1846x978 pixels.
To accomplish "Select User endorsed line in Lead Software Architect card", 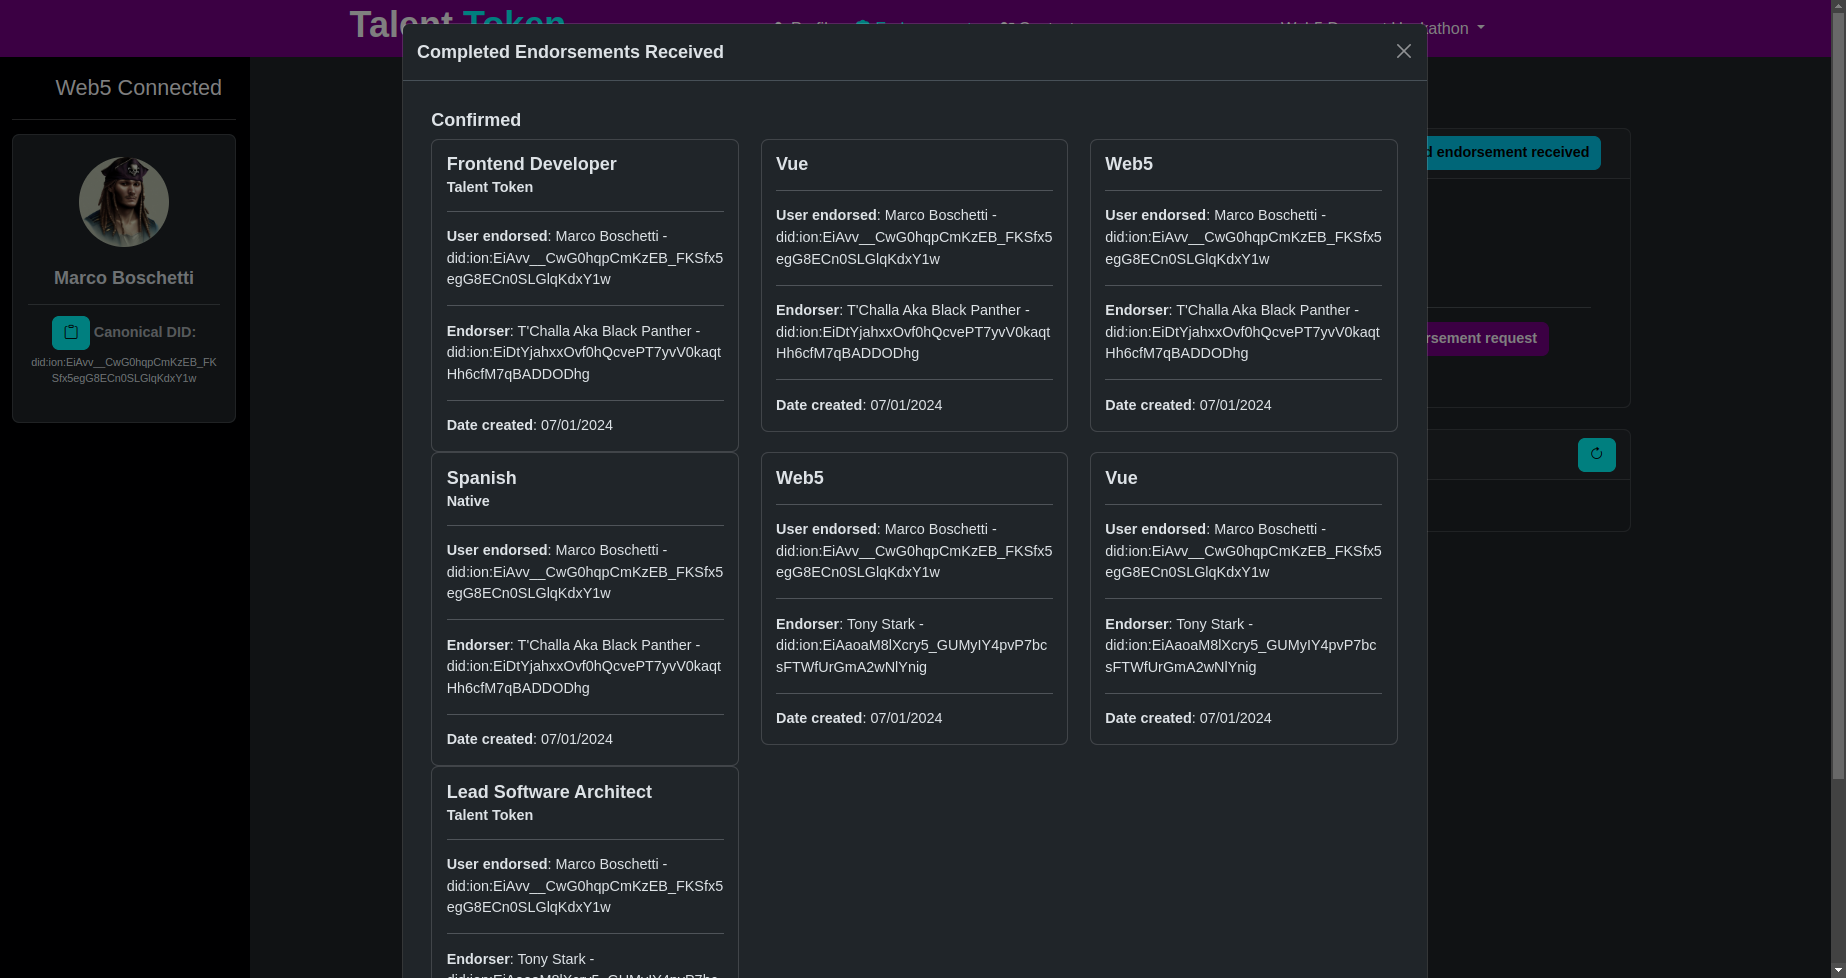I will point(585,886).
